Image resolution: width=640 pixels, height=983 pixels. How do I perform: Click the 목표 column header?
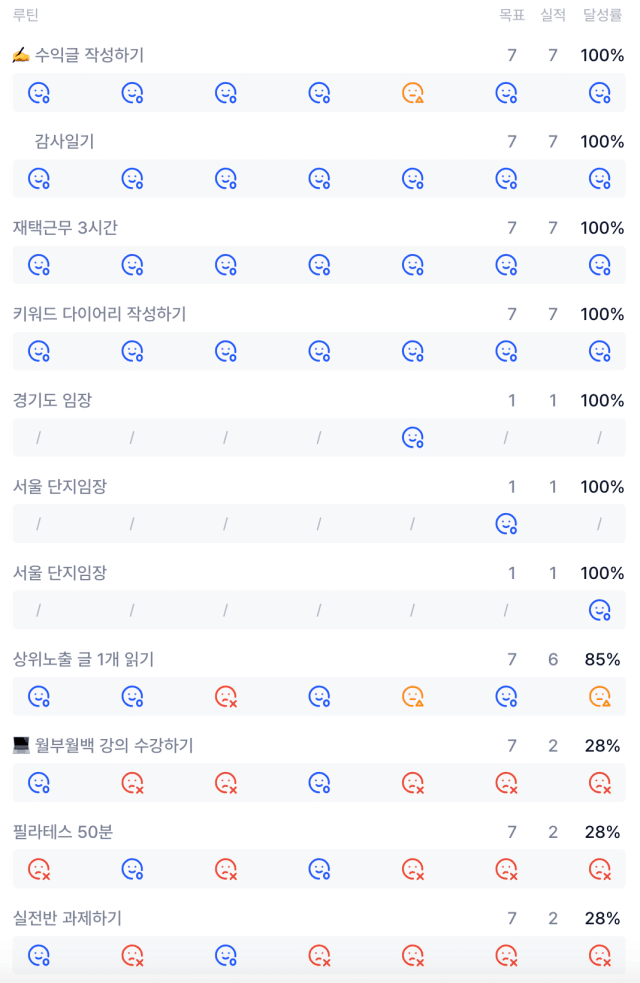click(511, 15)
